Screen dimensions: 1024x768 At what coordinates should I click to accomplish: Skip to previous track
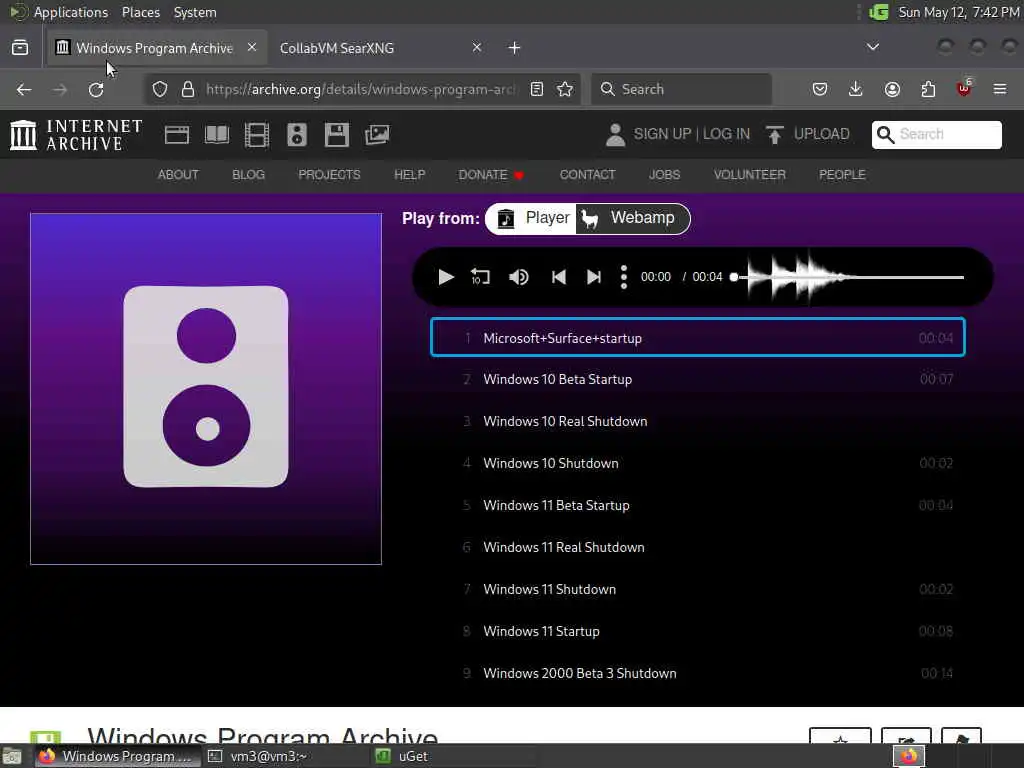click(x=558, y=277)
